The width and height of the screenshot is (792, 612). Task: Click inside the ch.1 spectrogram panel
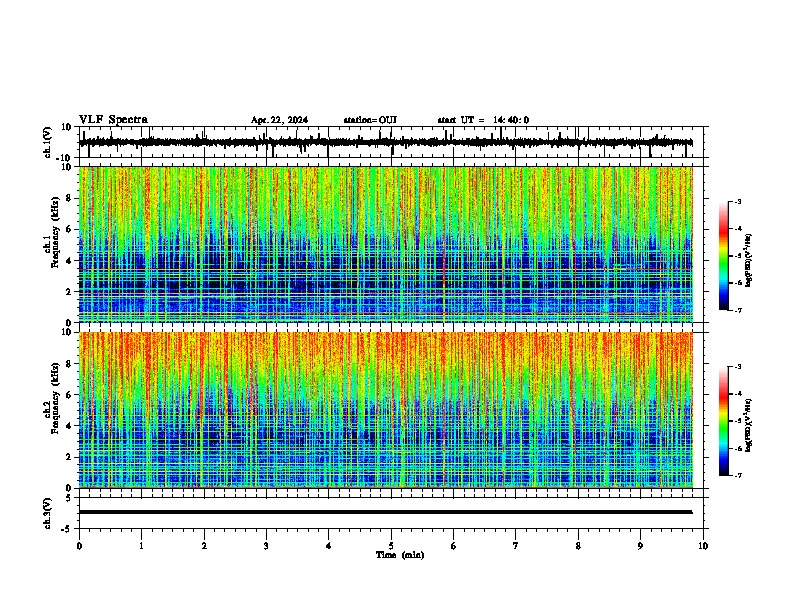pyautogui.click(x=386, y=244)
